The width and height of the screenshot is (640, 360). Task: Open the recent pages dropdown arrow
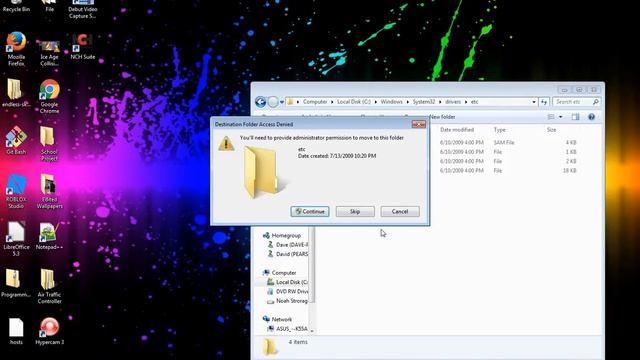click(x=282, y=102)
